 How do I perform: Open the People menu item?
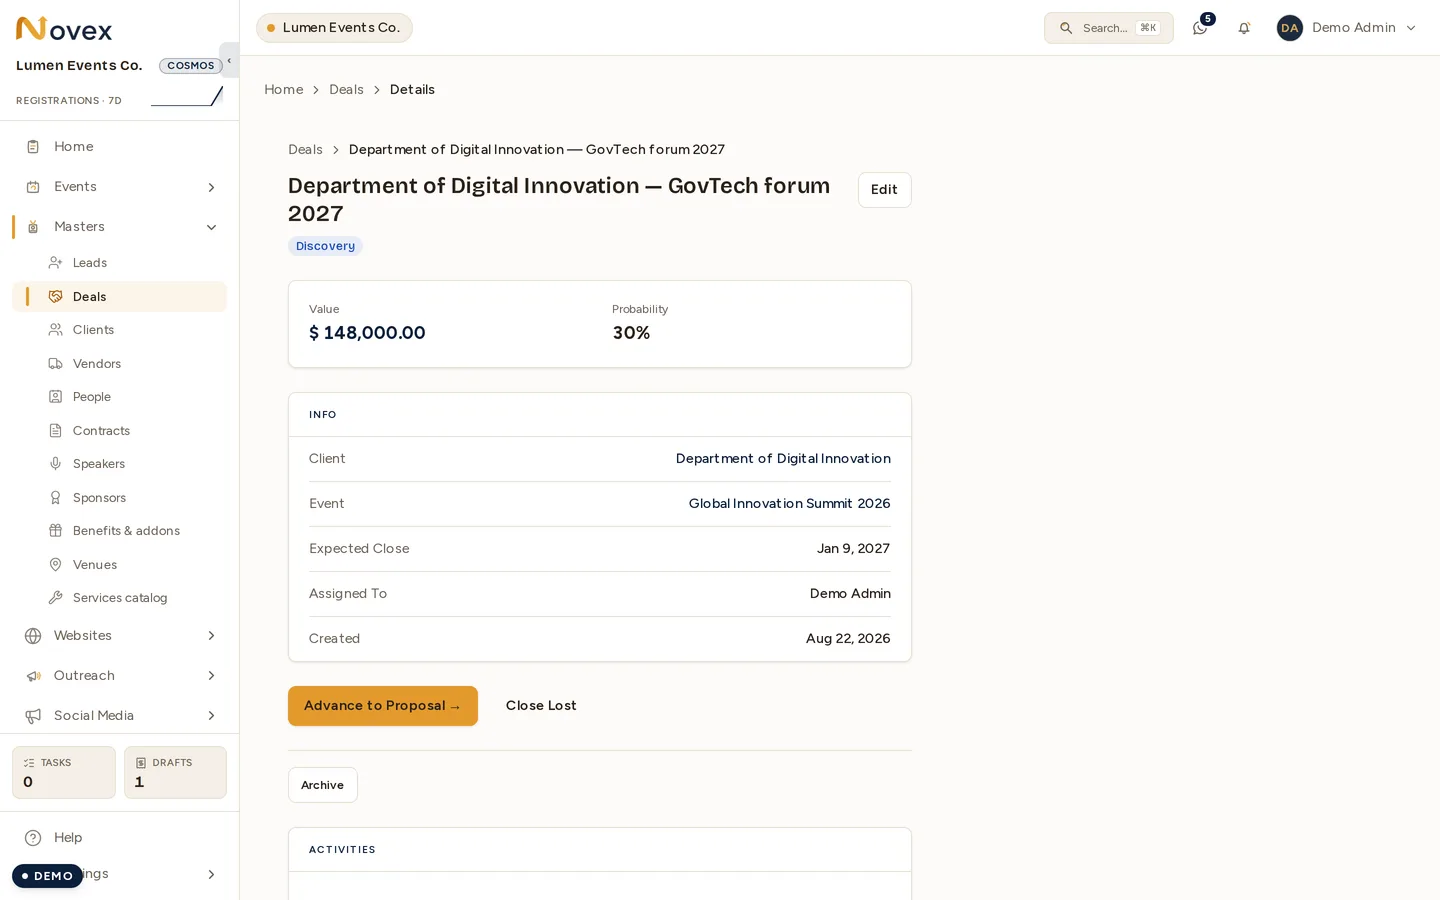(x=120, y=397)
